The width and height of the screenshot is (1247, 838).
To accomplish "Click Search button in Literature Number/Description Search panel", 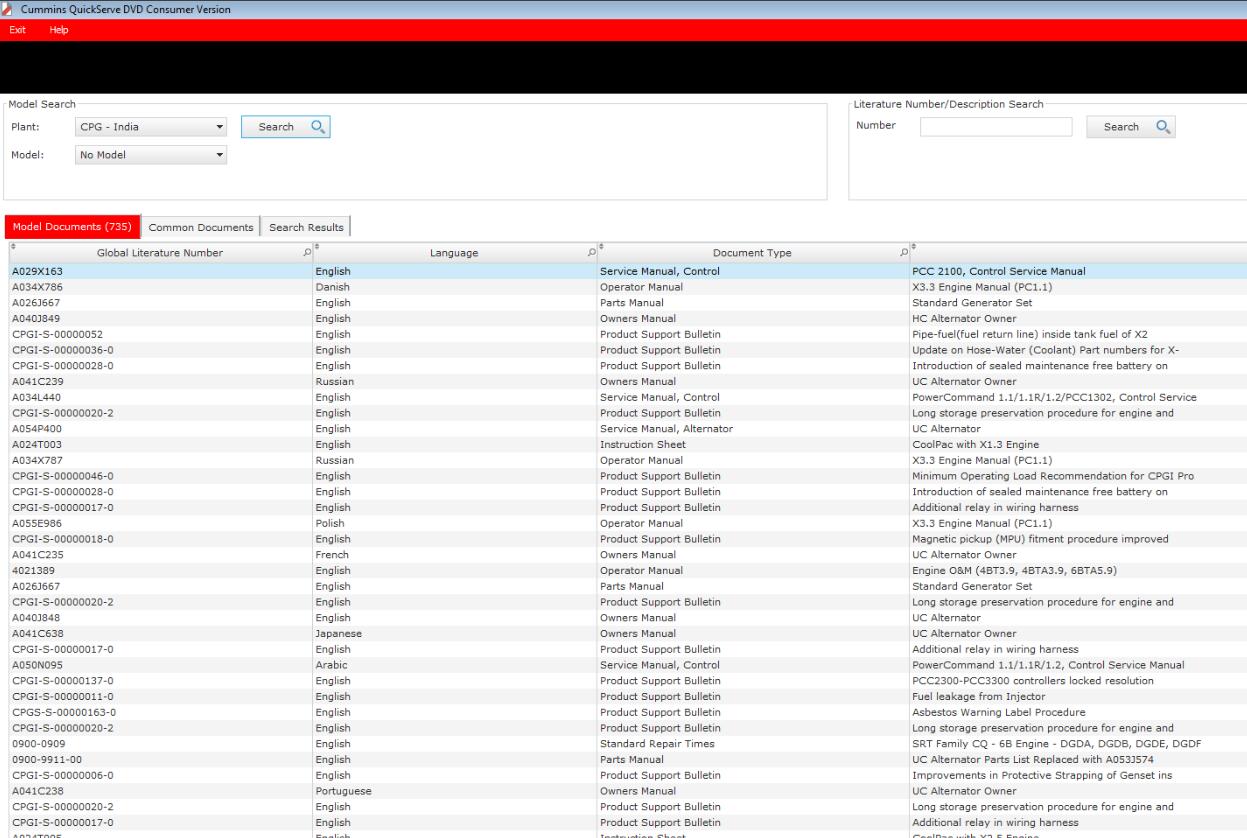I will (1131, 127).
